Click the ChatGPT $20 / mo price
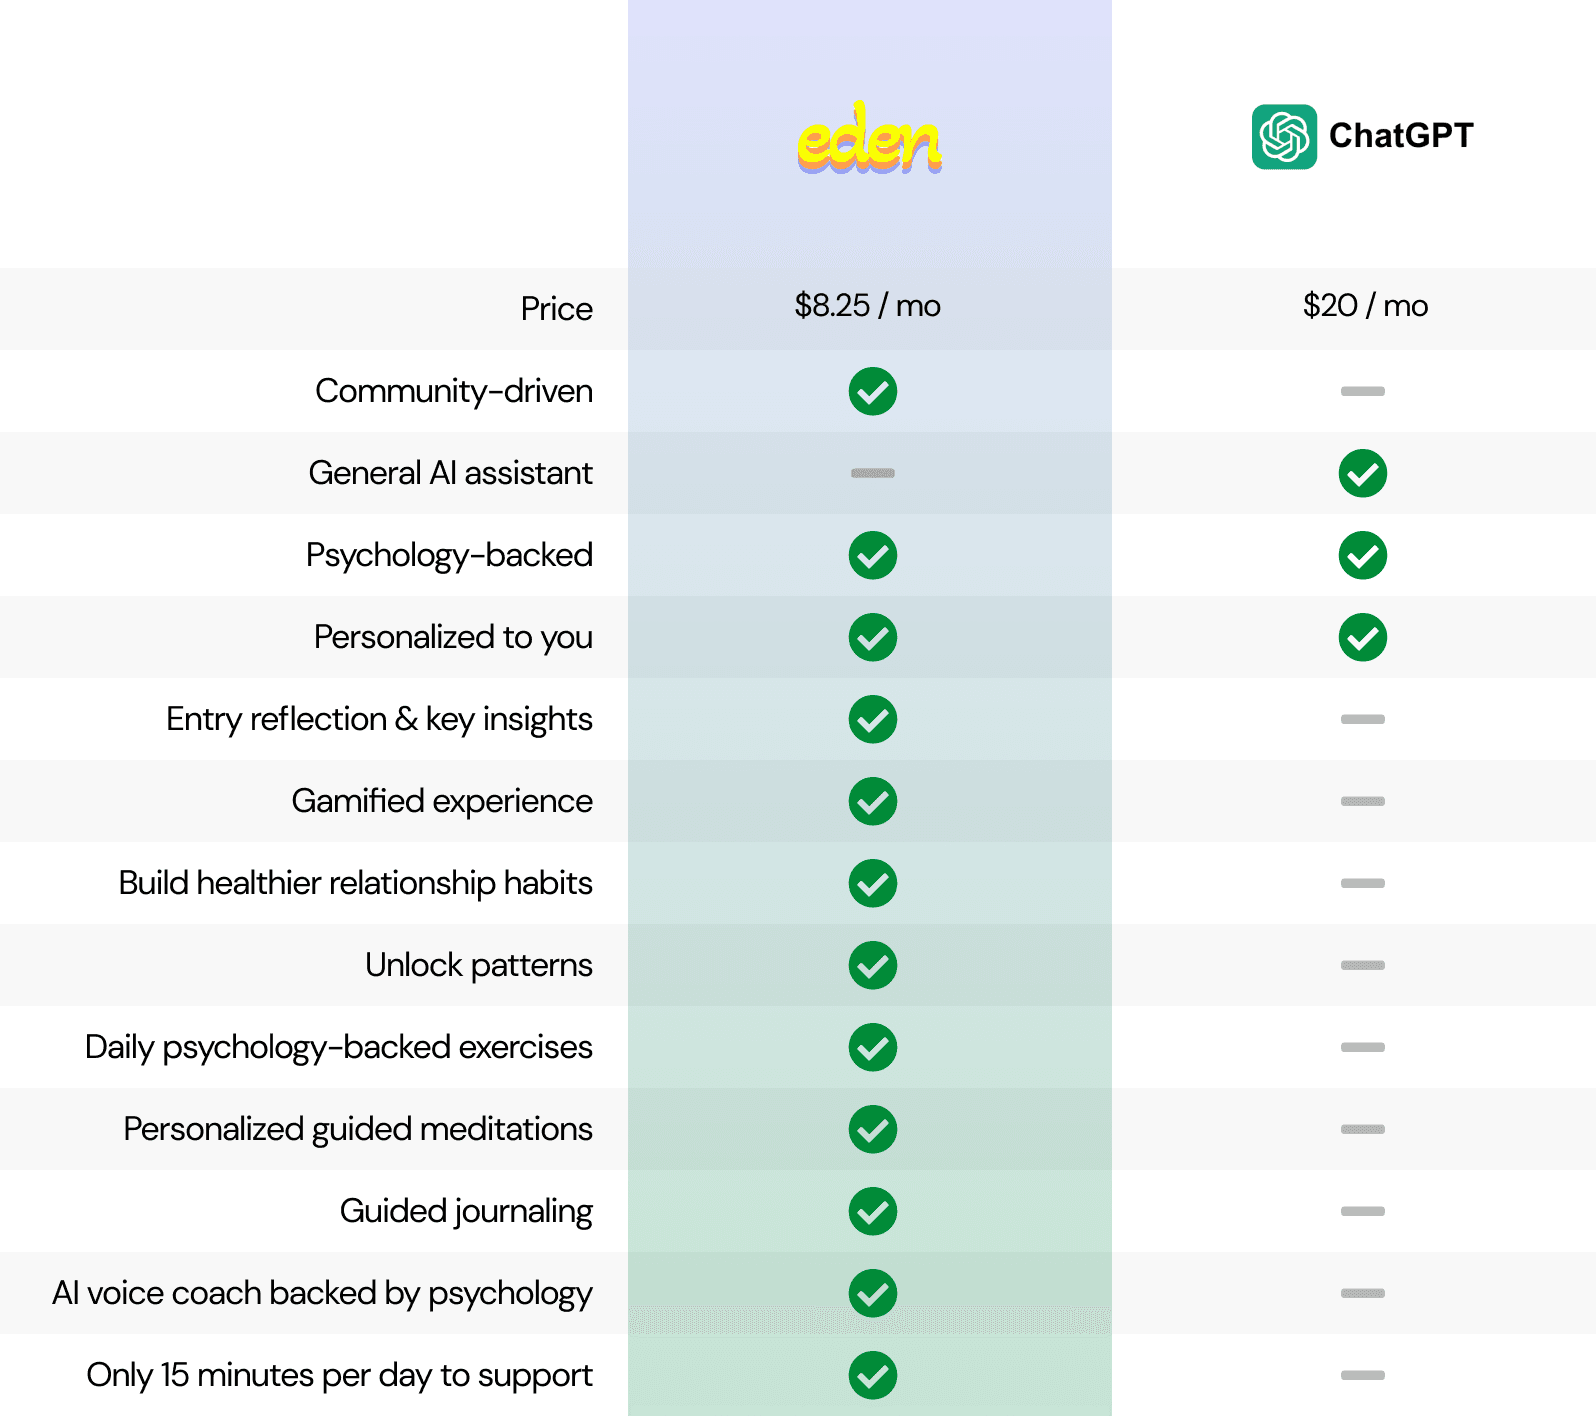The height and width of the screenshot is (1416, 1596). tap(1365, 305)
